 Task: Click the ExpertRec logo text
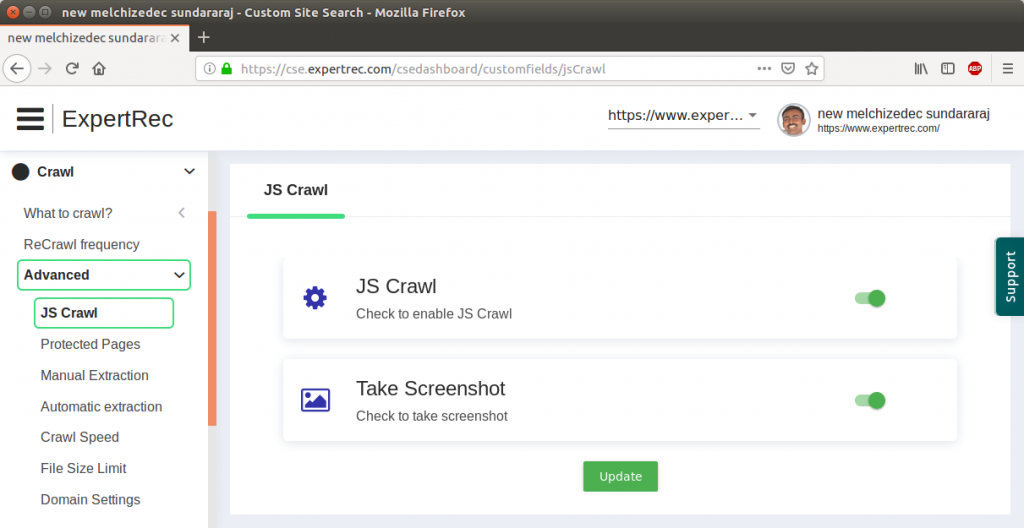[x=118, y=119]
